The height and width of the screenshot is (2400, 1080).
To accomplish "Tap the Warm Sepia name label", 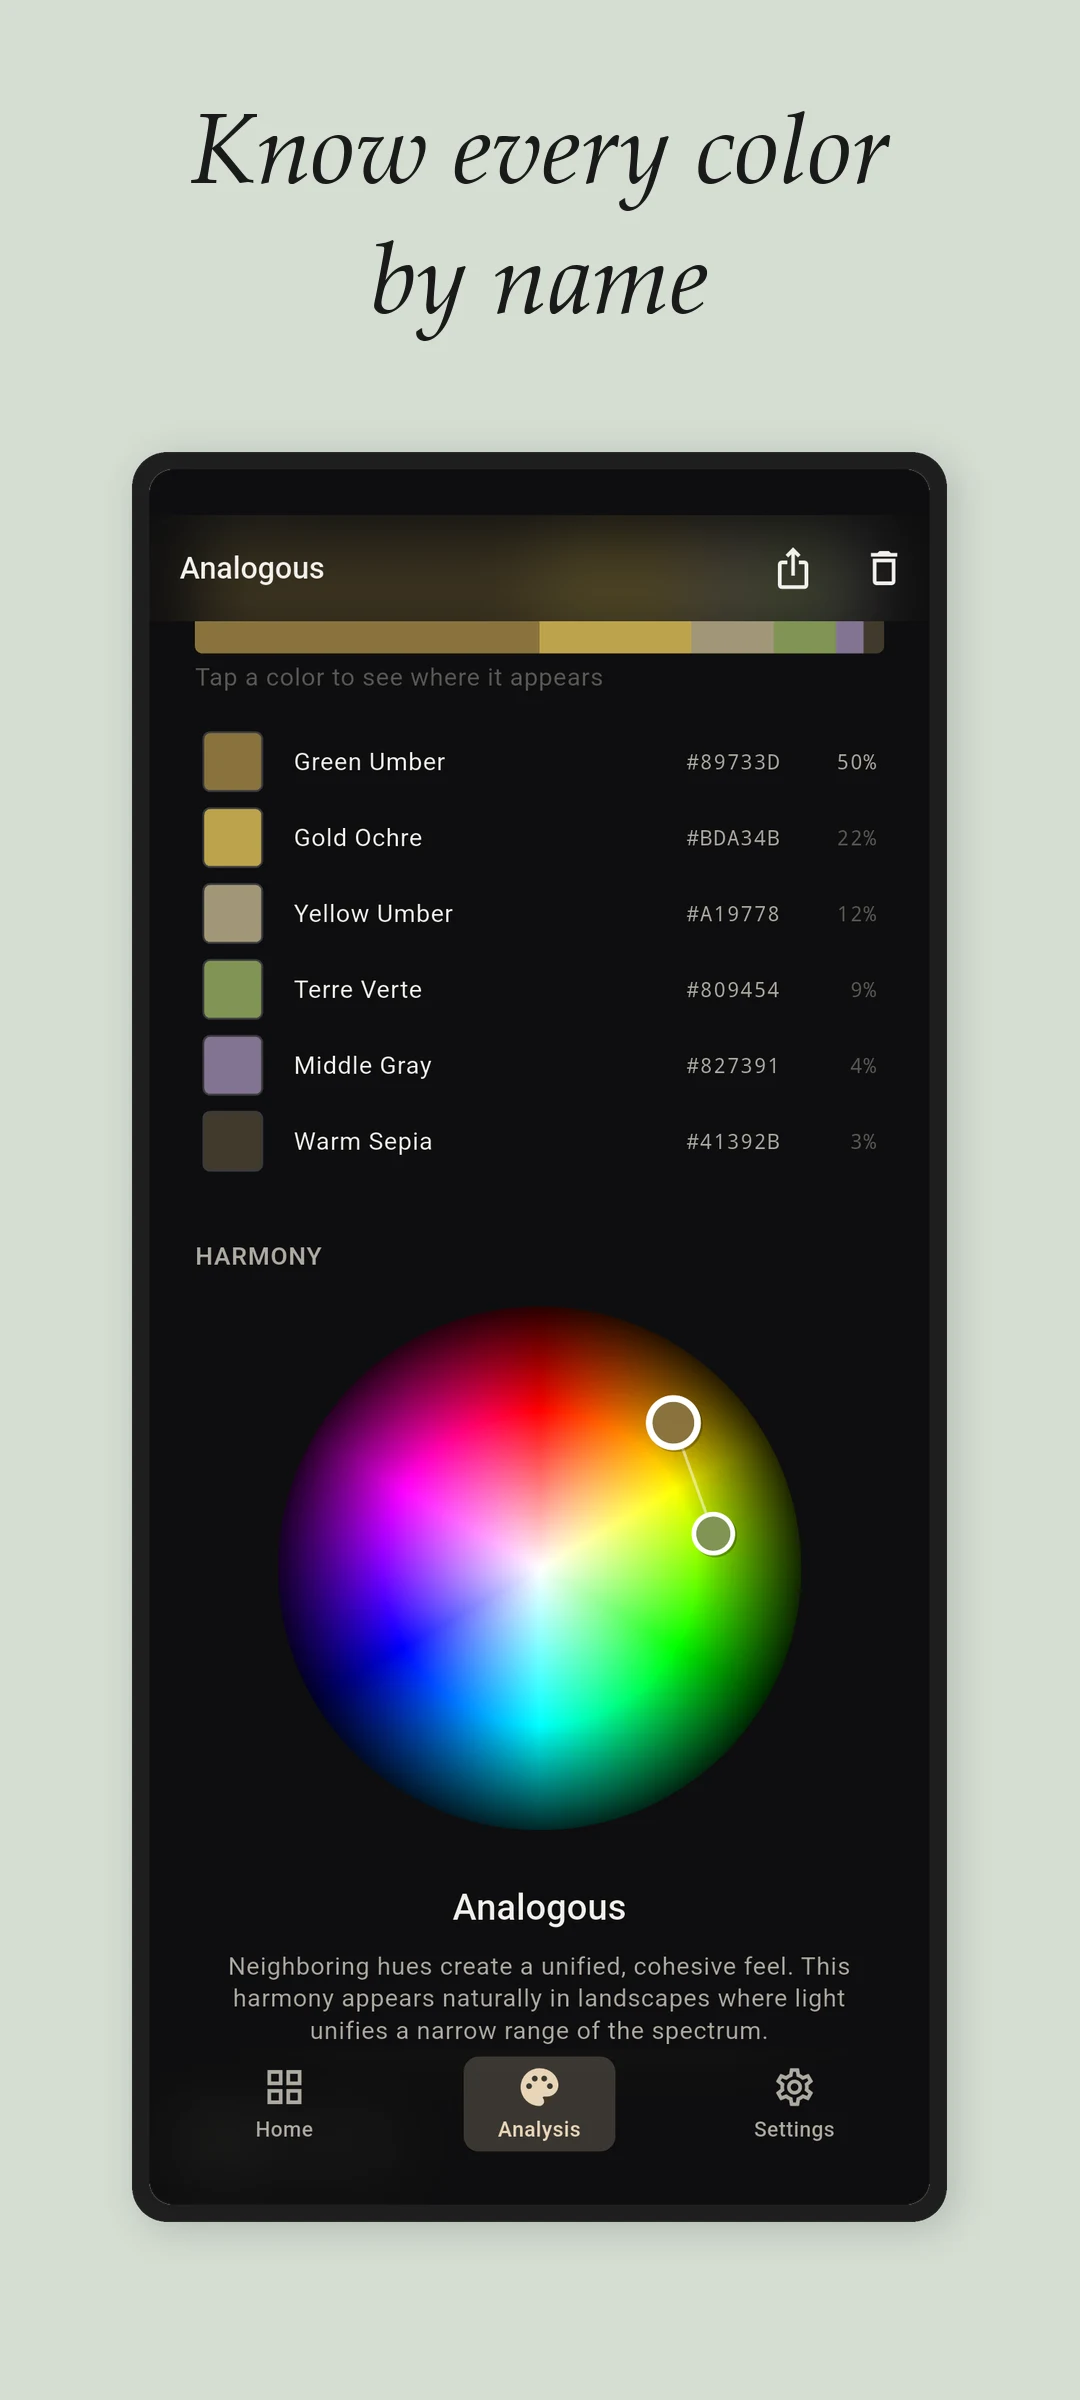I will pos(363,1142).
